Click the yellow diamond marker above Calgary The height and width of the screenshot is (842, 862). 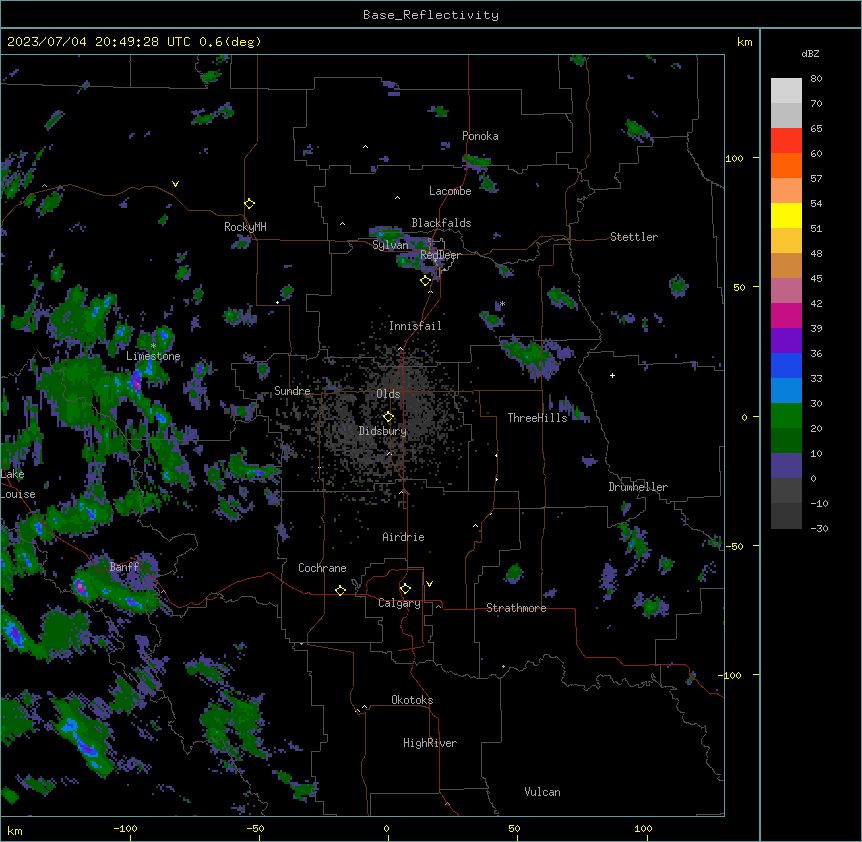(x=405, y=589)
